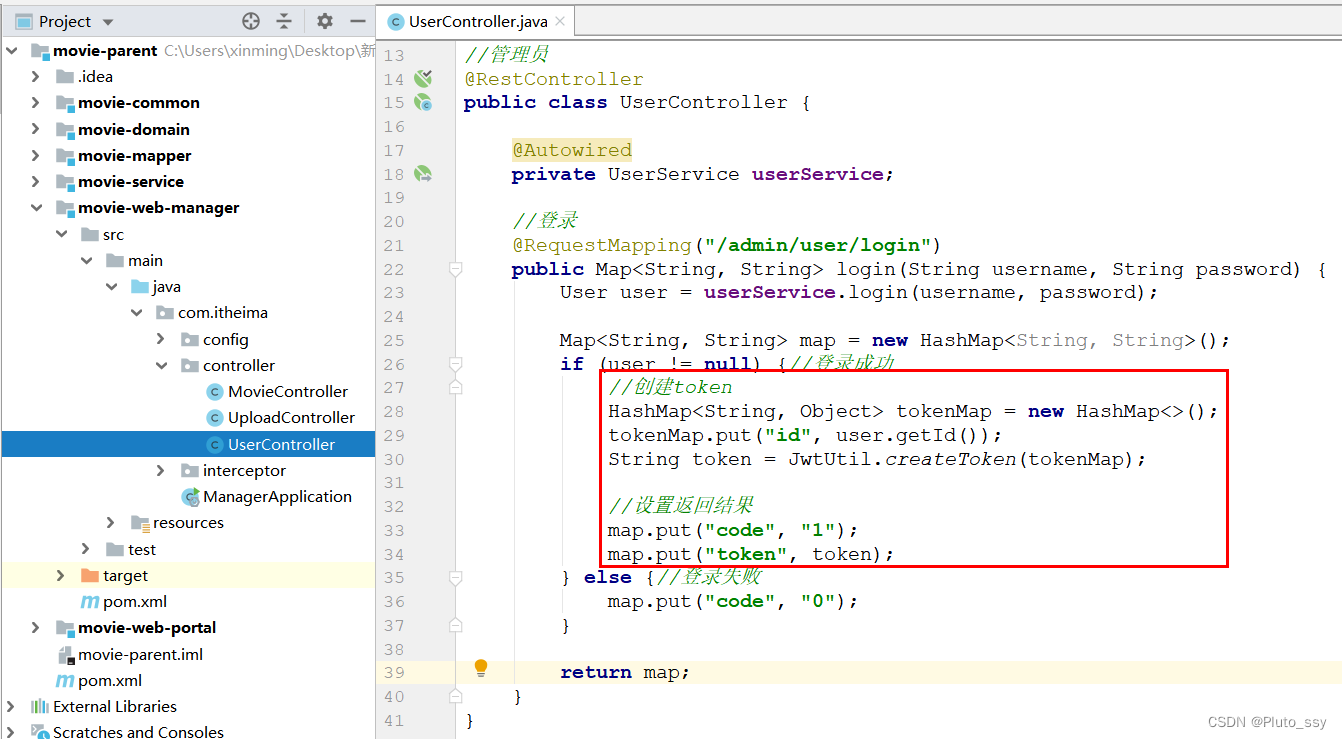Click the light bulb intention icon on line 39
Screen dimensions: 1342x739
point(480,667)
